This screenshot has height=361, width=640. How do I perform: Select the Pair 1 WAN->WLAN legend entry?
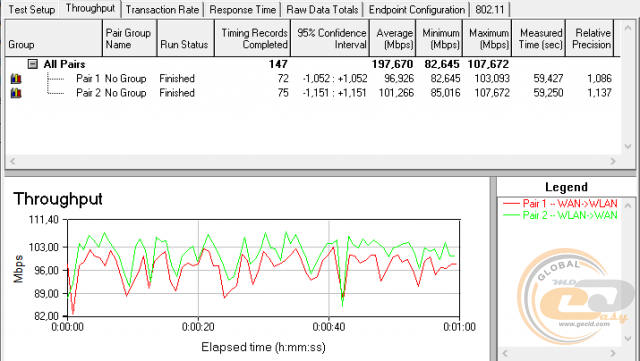560,203
